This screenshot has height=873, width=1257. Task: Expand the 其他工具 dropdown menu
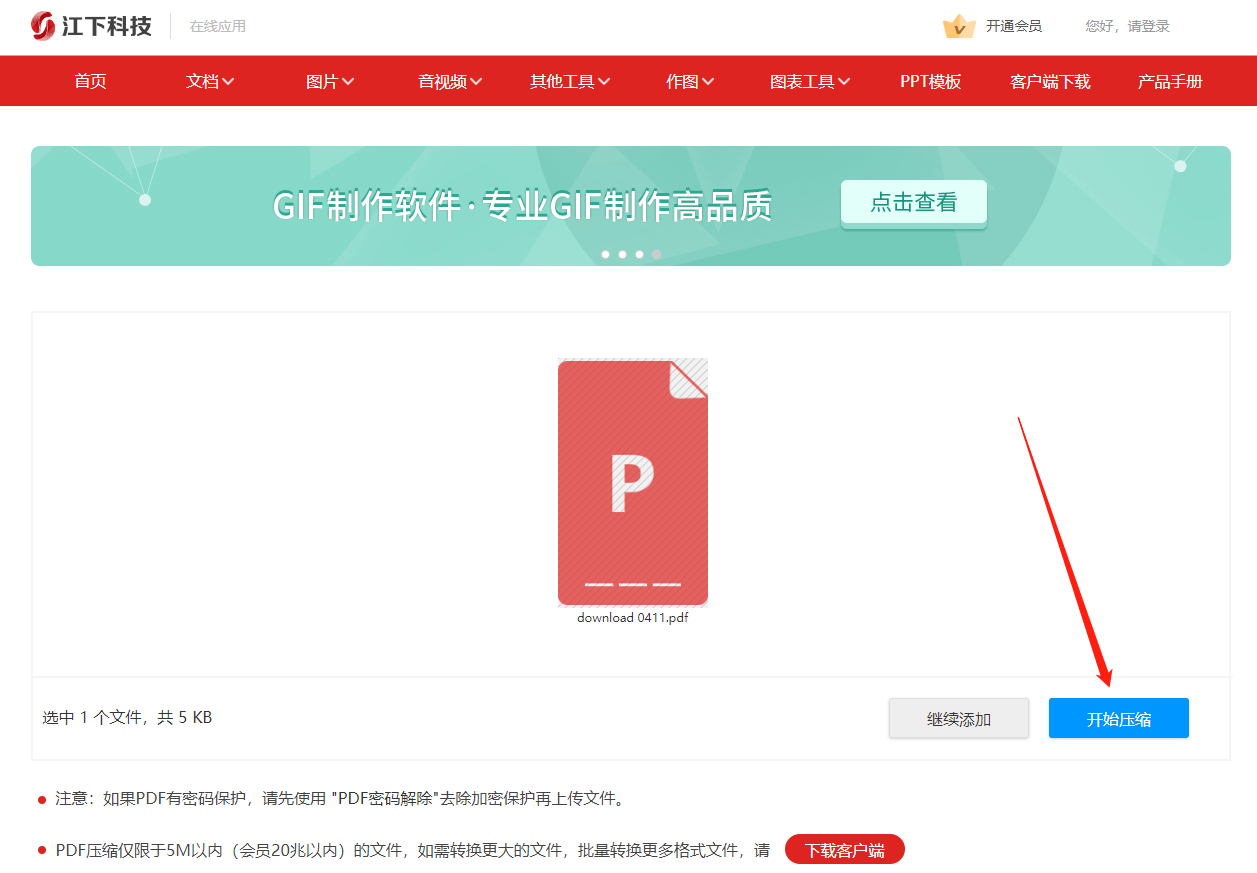click(569, 81)
